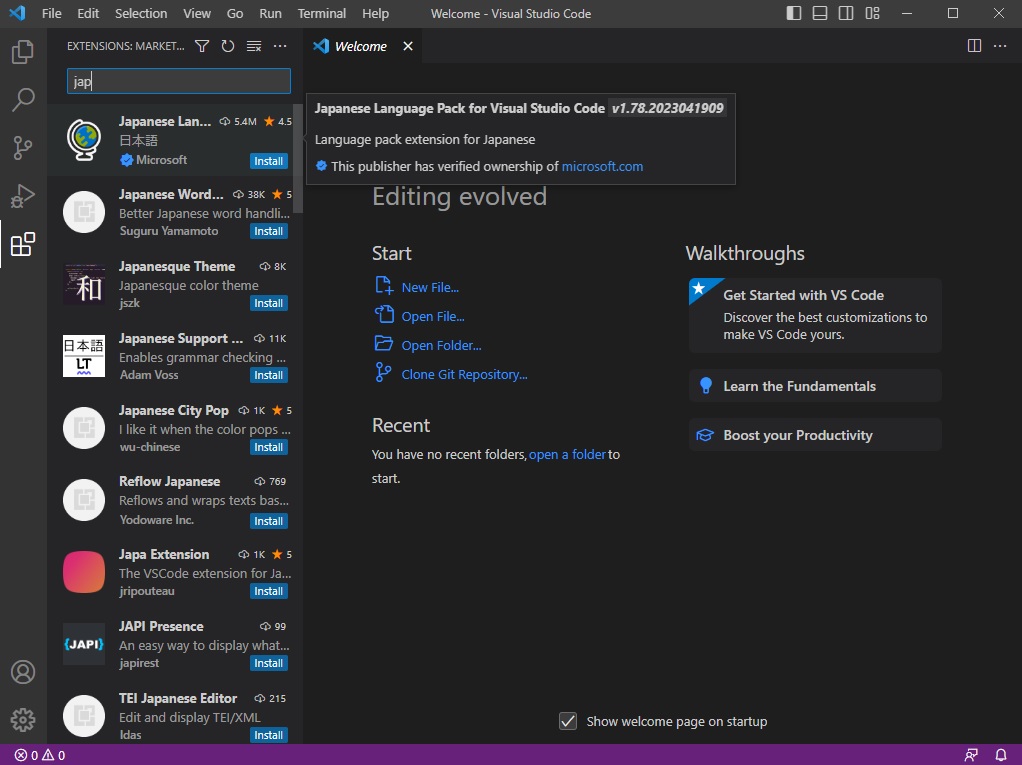Screen dimensions: 1022x765
Task: Install the Japanese Language Pack extension
Action: click(268, 160)
